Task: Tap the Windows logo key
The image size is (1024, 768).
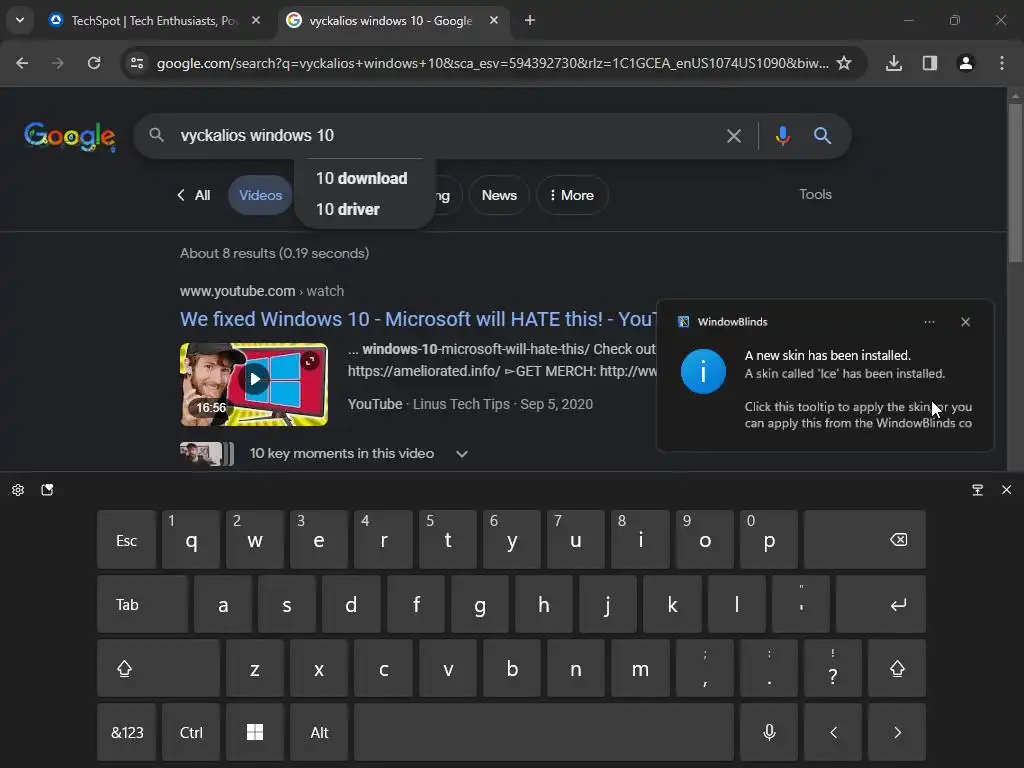Action: (255, 732)
